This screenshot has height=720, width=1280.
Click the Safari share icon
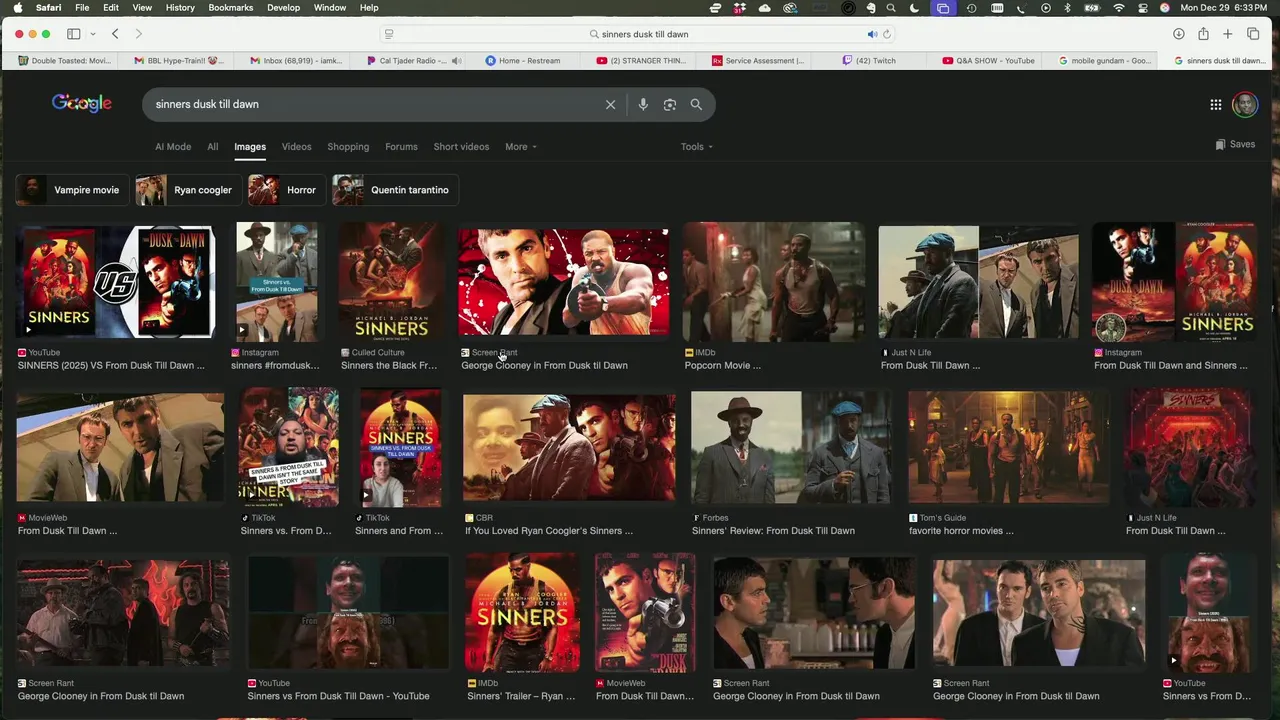(x=1203, y=34)
